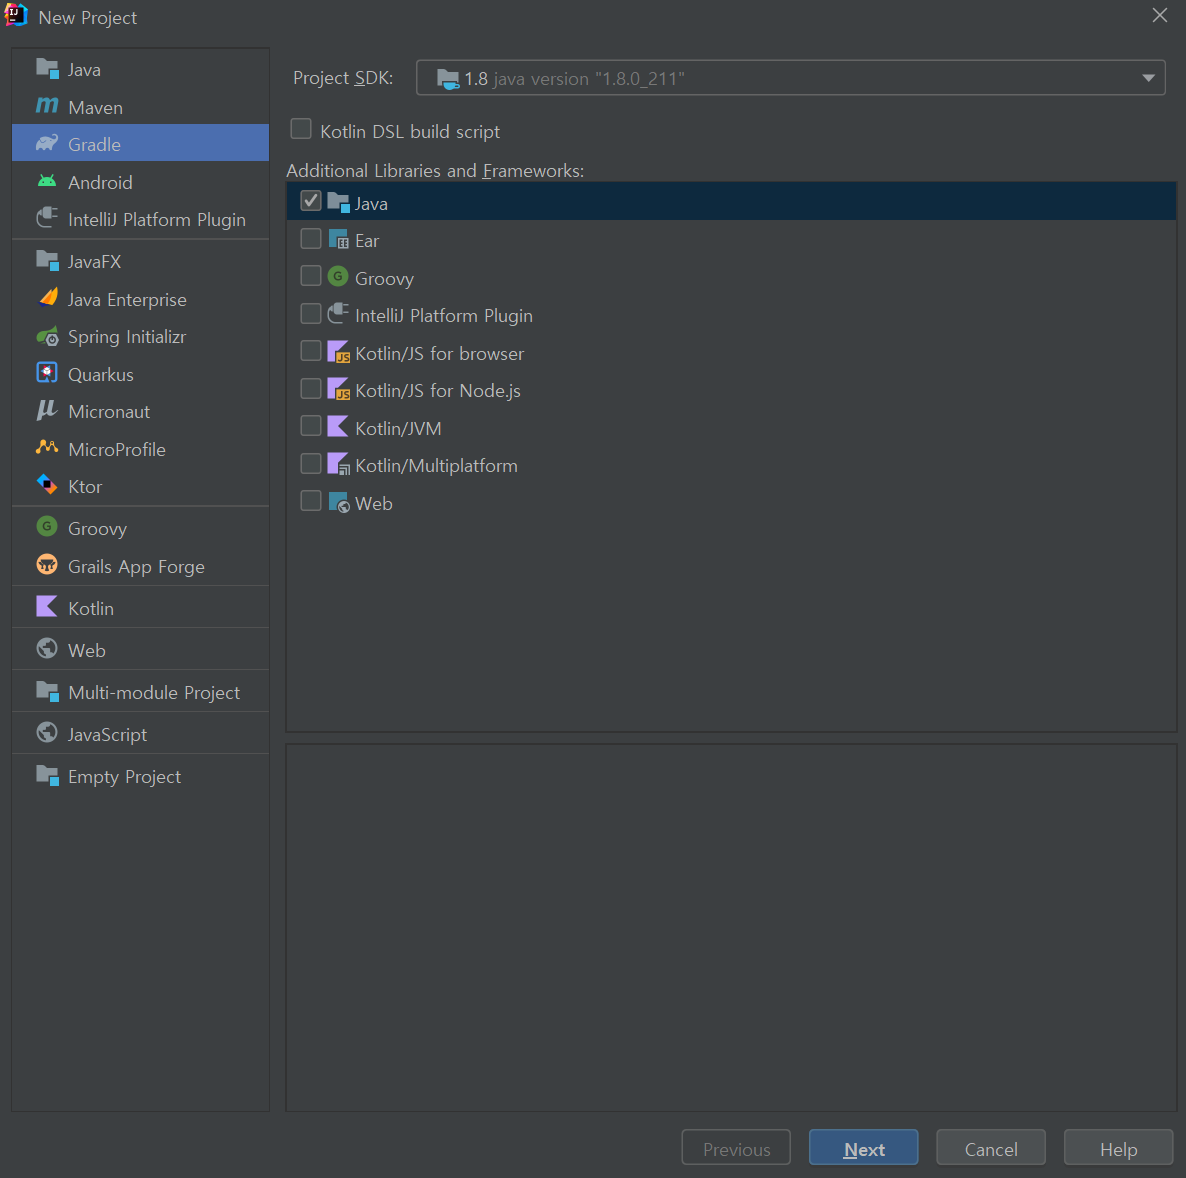Screen dimensions: 1186x1178
Task: Click the framework description empty panel
Action: coord(731,928)
